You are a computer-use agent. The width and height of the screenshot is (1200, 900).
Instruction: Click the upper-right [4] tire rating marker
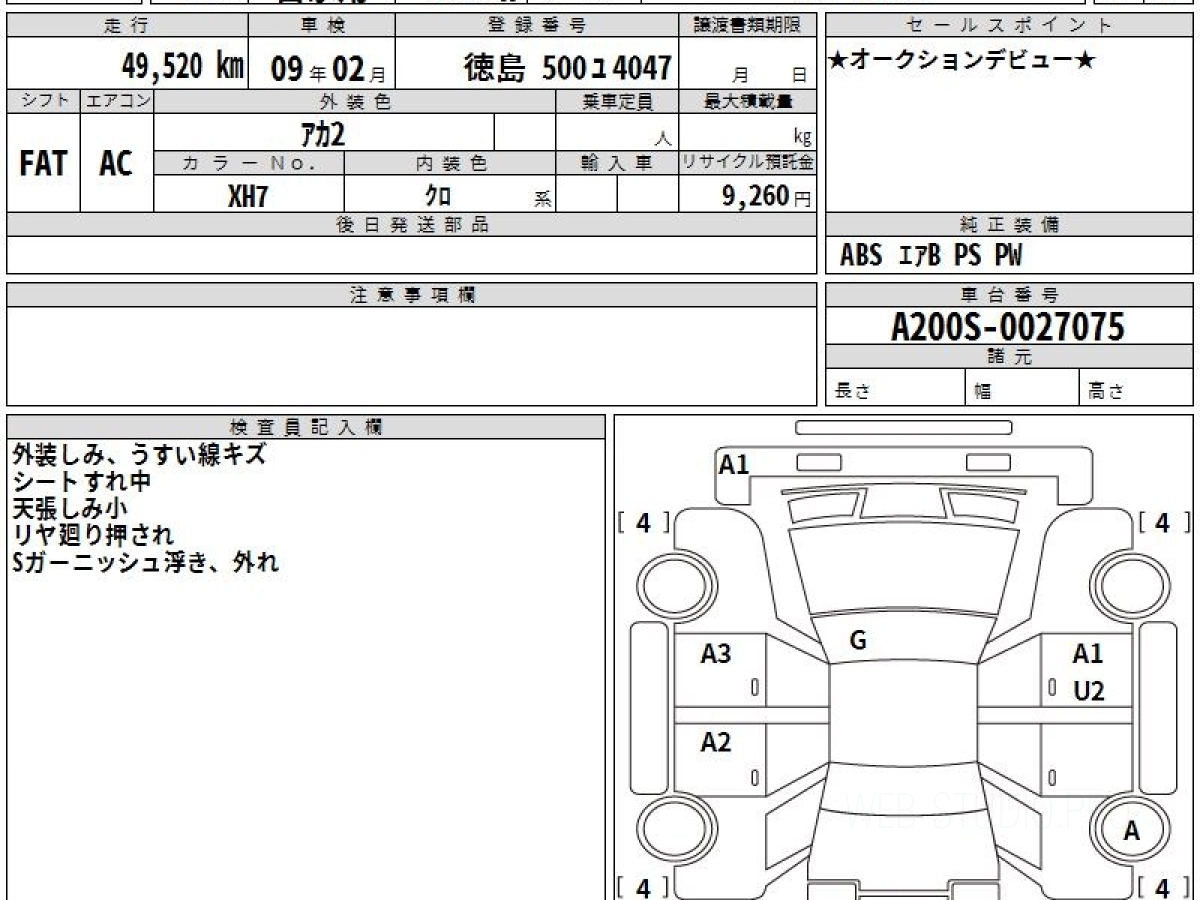point(1162,522)
